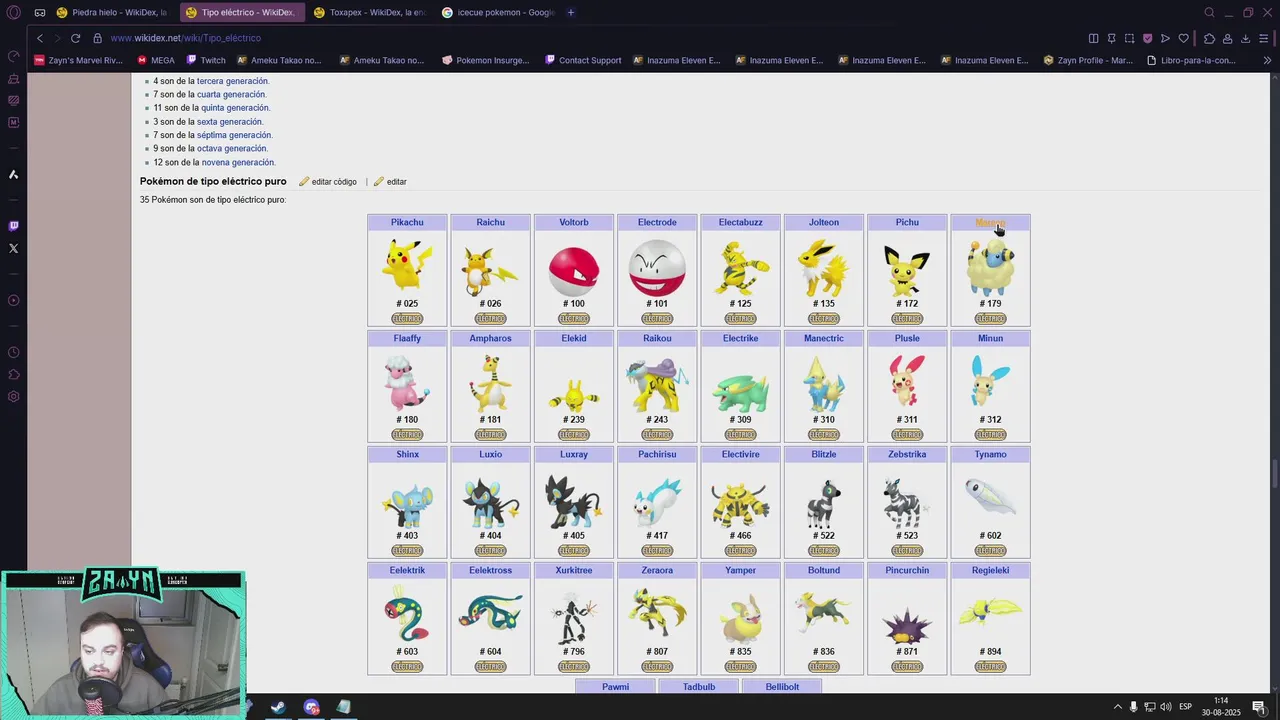Open the ad blocker shield icon
1280x720 pixels.
click(x=1147, y=38)
